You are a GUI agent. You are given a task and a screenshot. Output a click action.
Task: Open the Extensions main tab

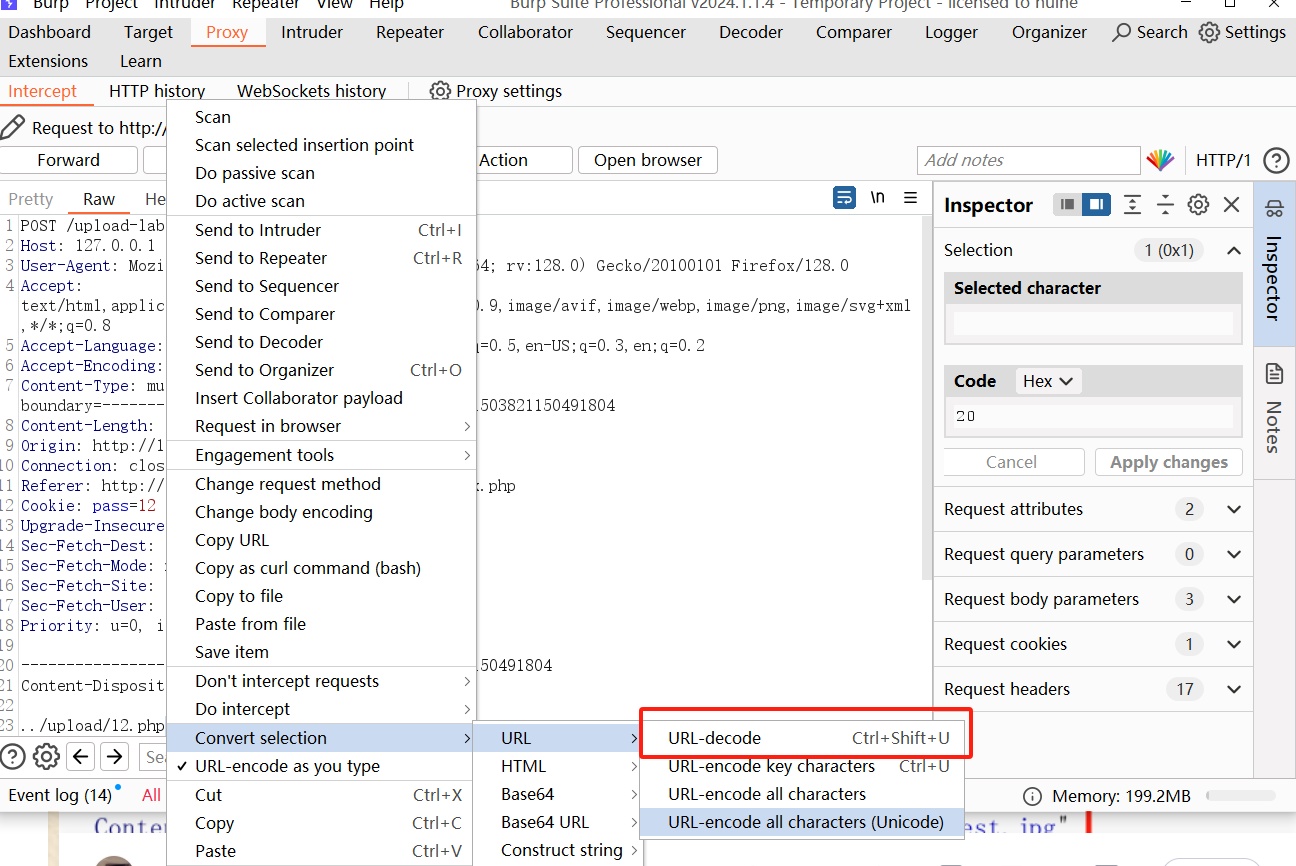[48, 61]
